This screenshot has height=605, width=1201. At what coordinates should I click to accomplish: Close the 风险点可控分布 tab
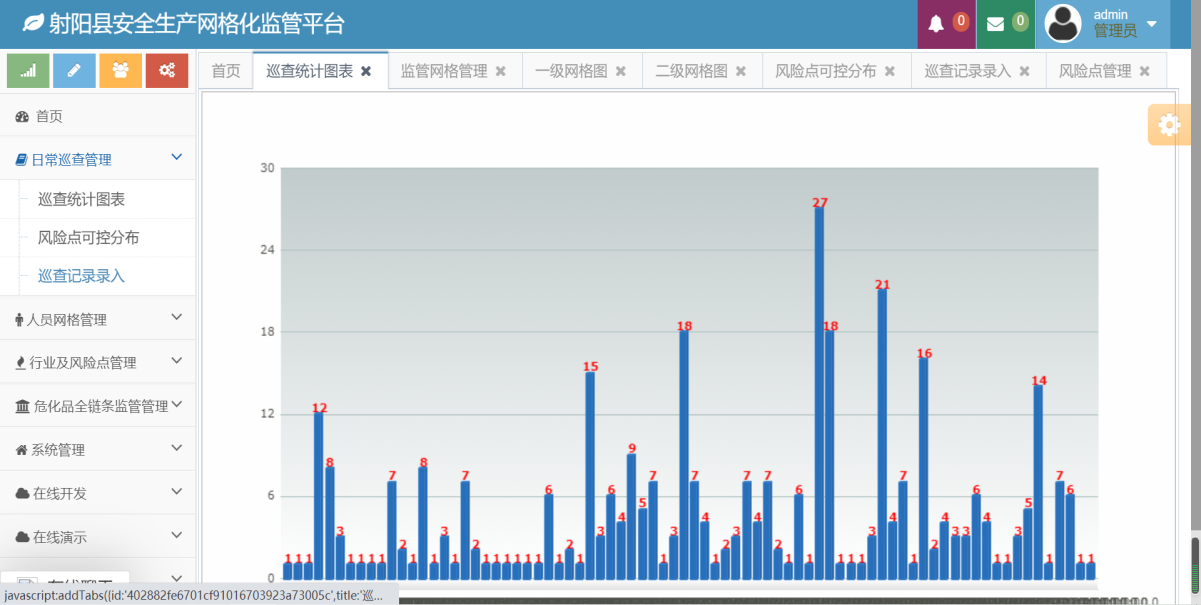point(890,71)
